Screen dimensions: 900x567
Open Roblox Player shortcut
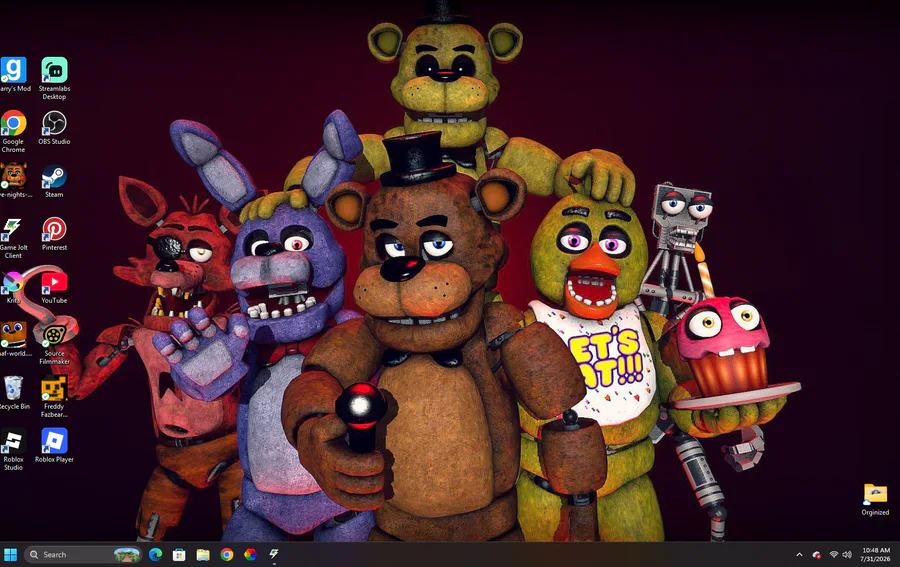pyautogui.click(x=55, y=445)
